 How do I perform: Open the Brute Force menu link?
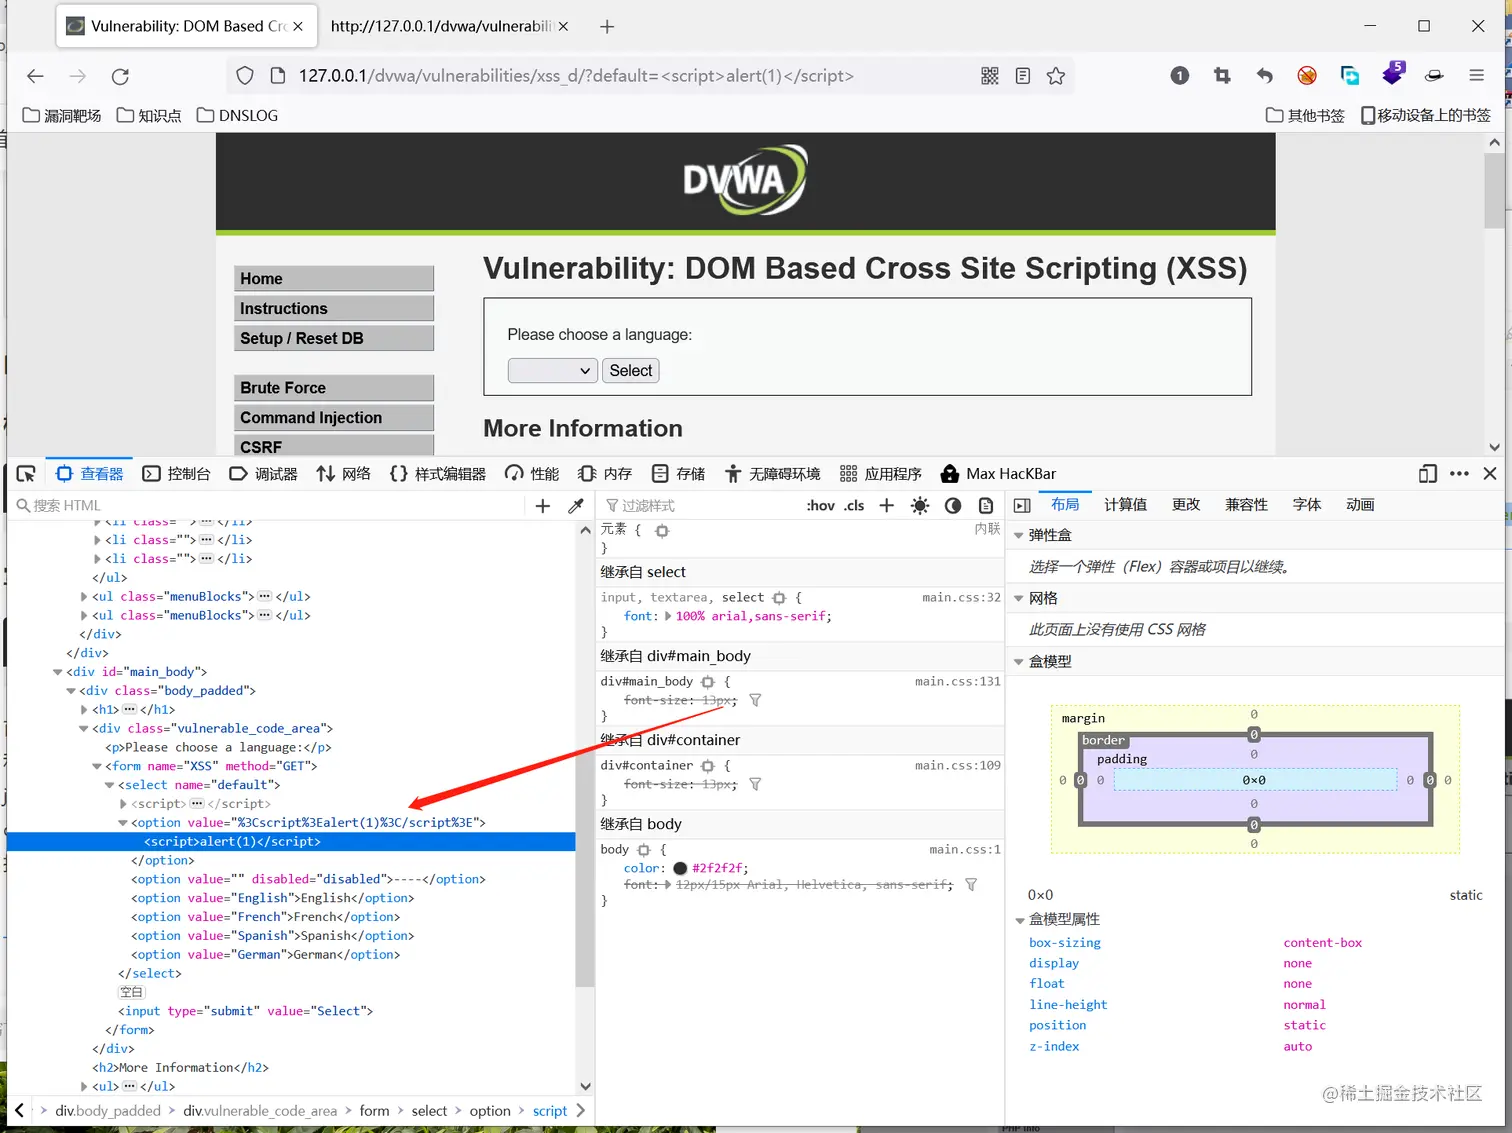(x=334, y=388)
